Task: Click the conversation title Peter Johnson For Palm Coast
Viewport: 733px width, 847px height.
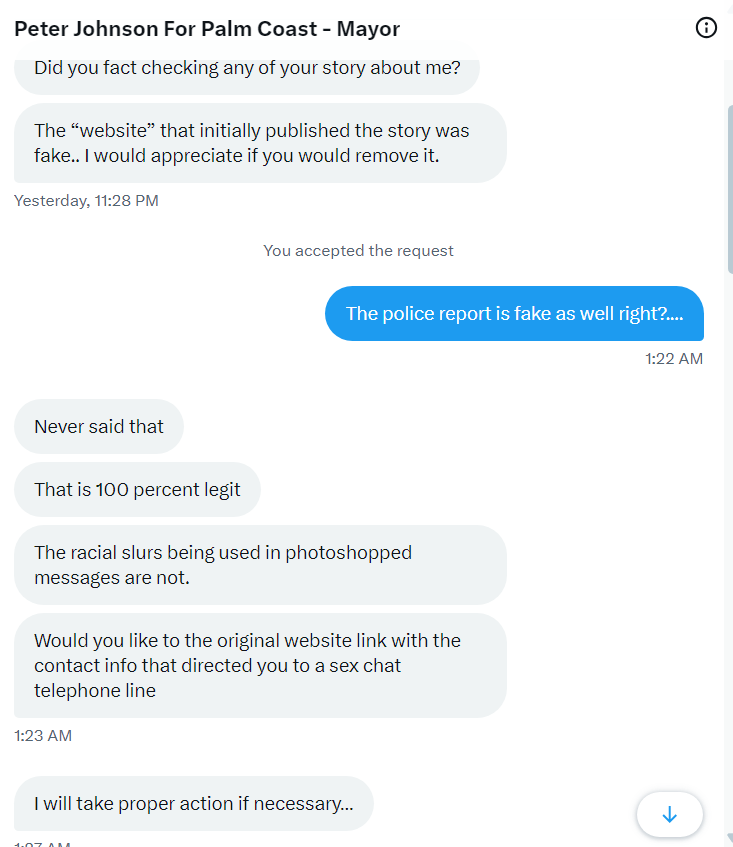Action: (x=207, y=29)
